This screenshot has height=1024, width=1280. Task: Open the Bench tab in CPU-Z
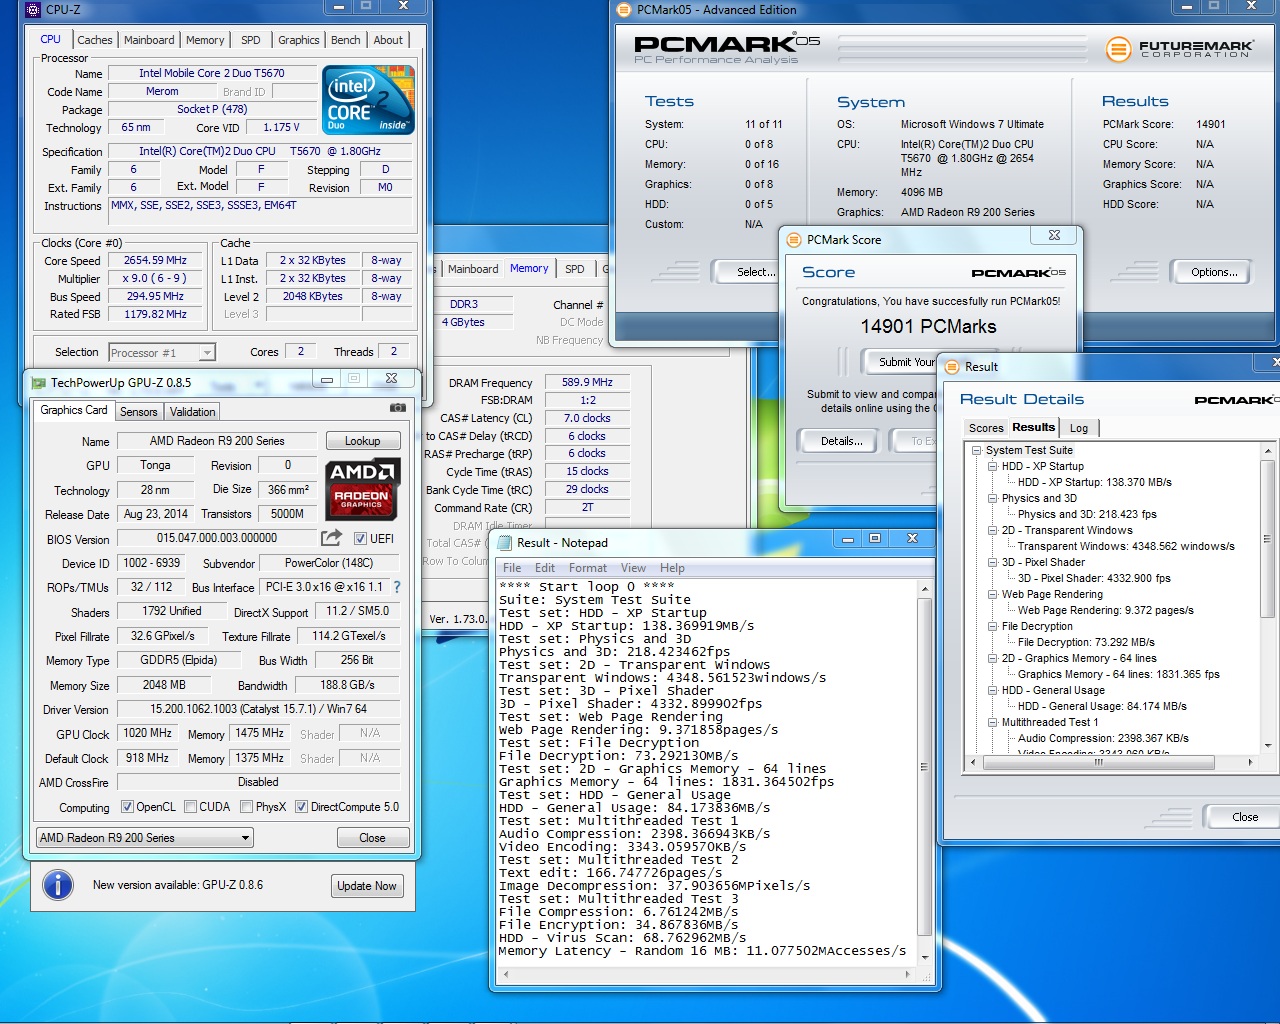click(346, 40)
